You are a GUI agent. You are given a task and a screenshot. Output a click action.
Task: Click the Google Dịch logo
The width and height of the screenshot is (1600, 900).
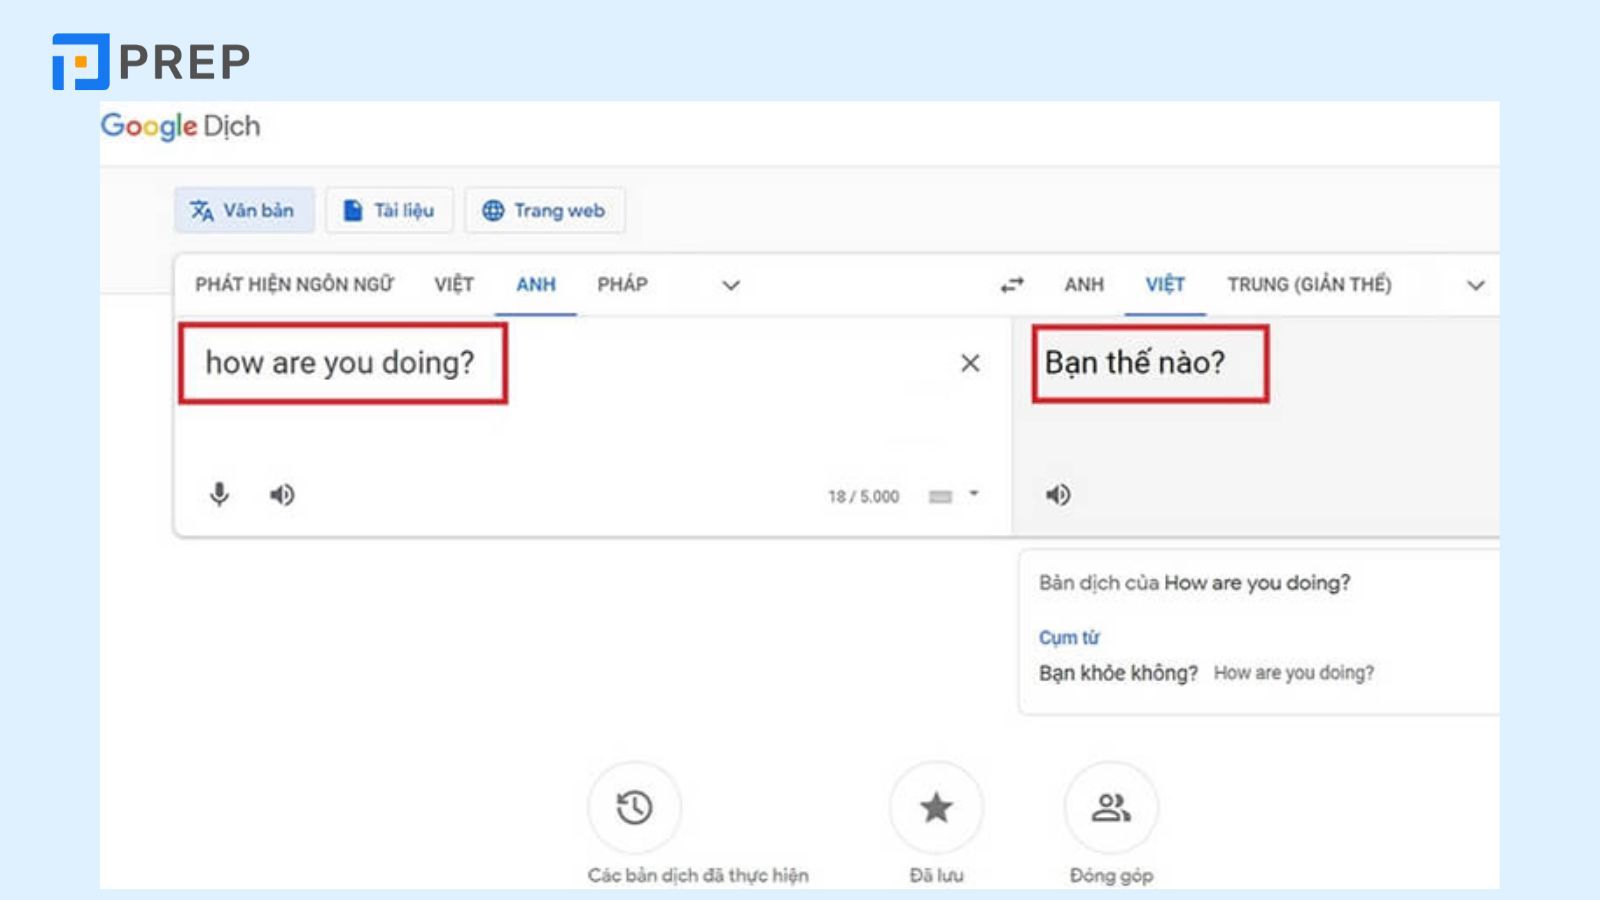pyautogui.click(x=180, y=126)
